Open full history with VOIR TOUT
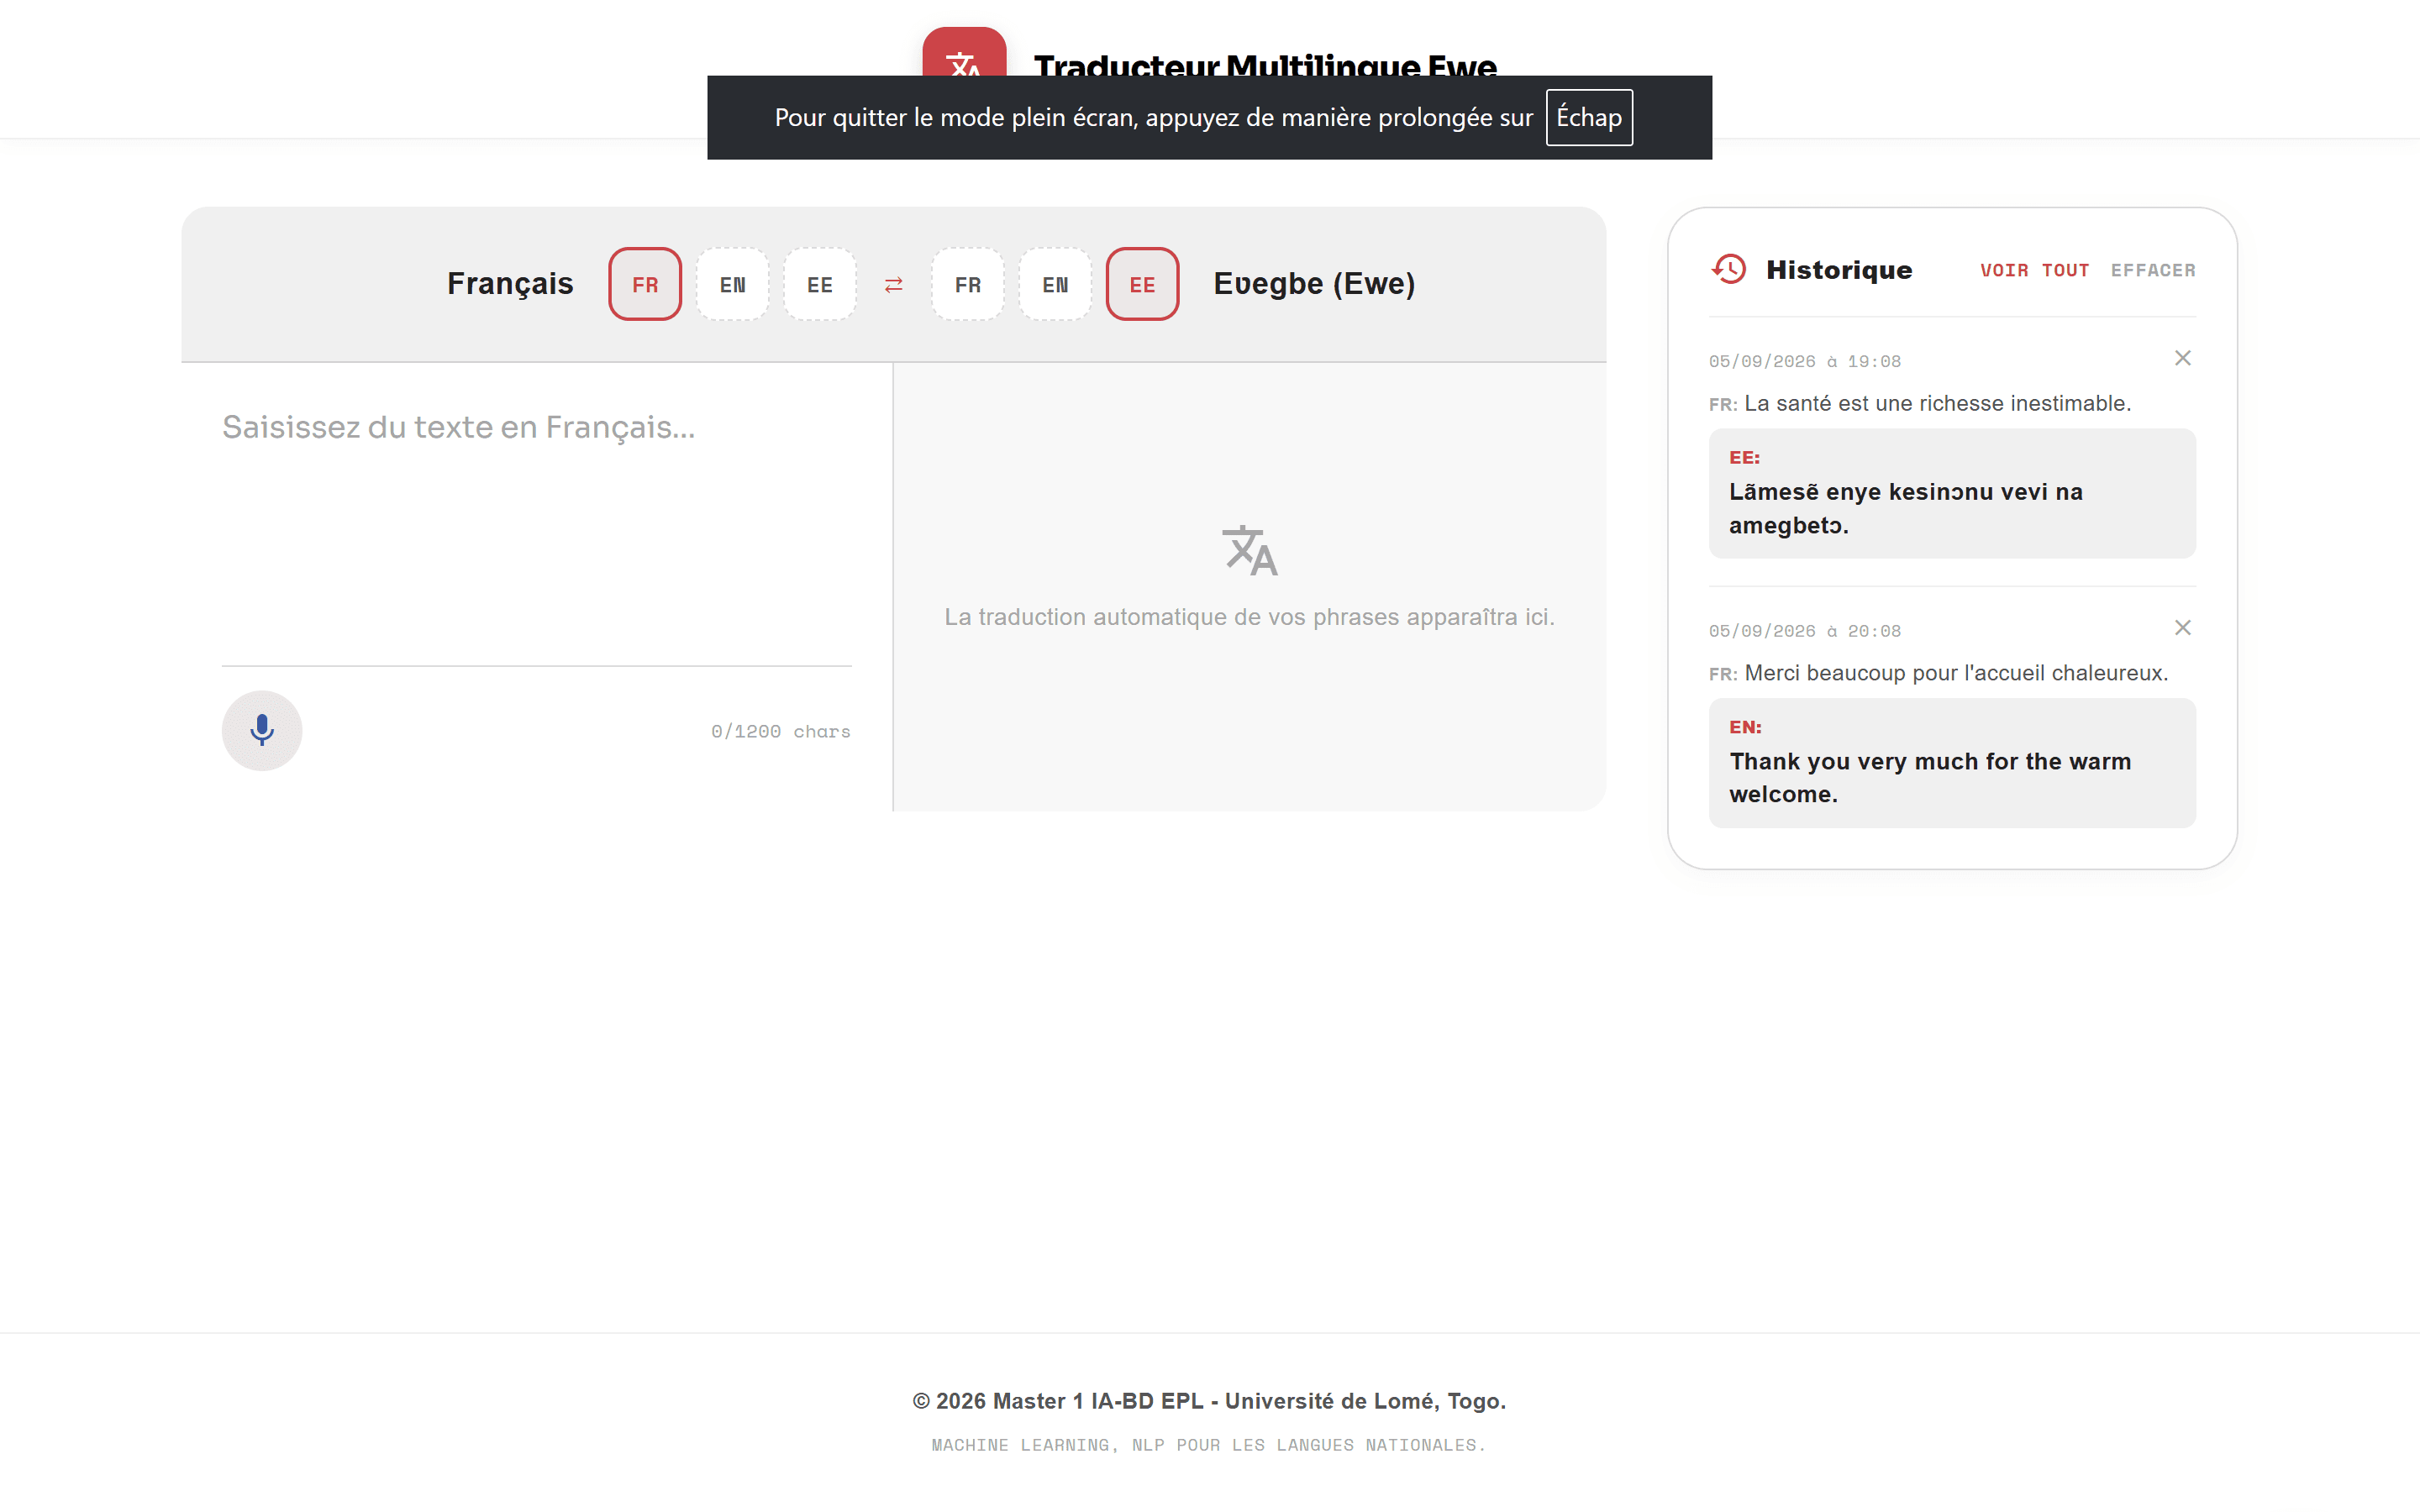2420x1512 pixels. (2034, 270)
